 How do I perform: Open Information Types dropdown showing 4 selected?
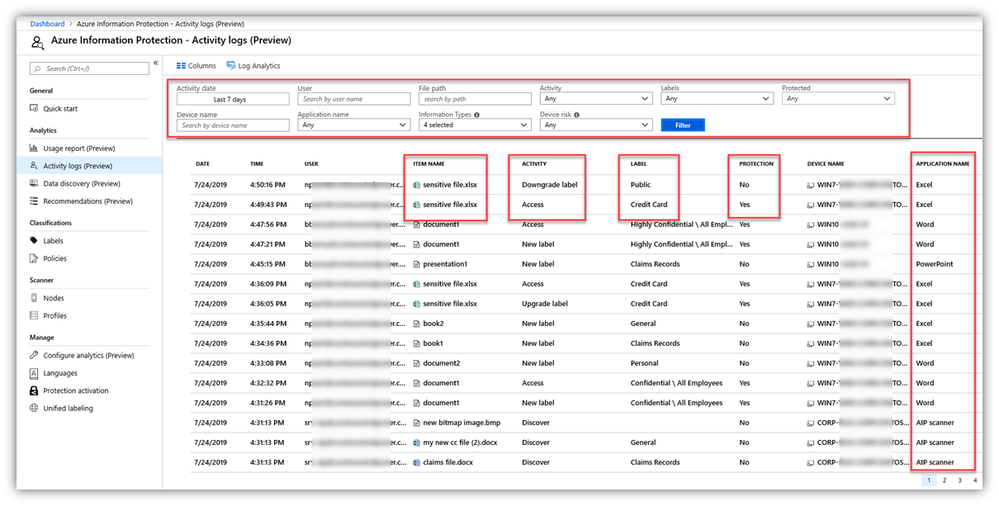(475, 126)
